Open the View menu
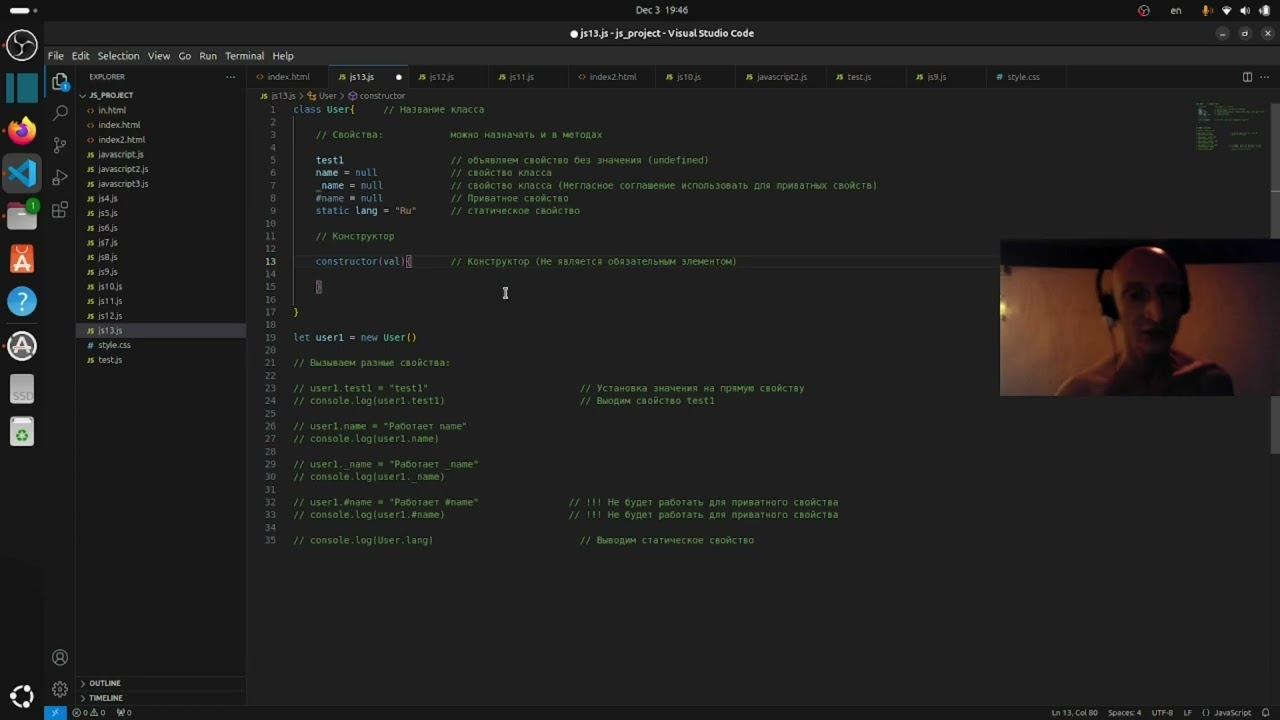The width and height of the screenshot is (1280, 720). click(x=159, y=56)
